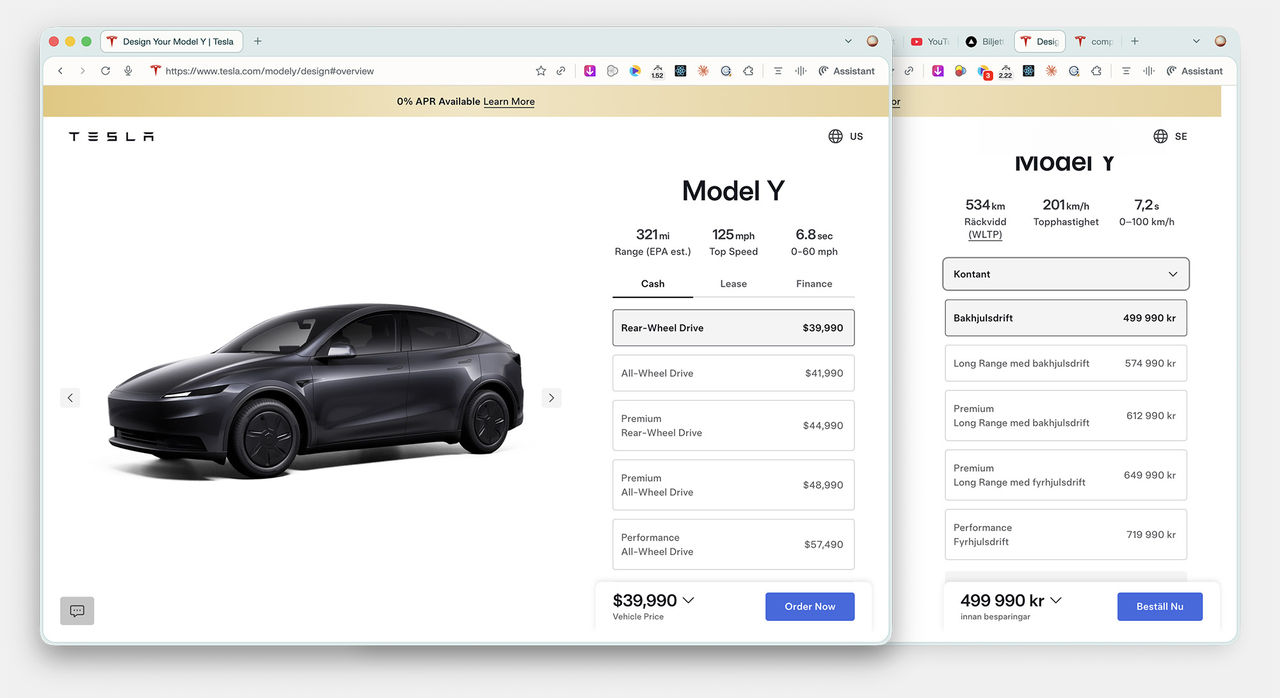Click the forward arrow in the front window
Screen dimensions: 1280x698
[82, 71]
